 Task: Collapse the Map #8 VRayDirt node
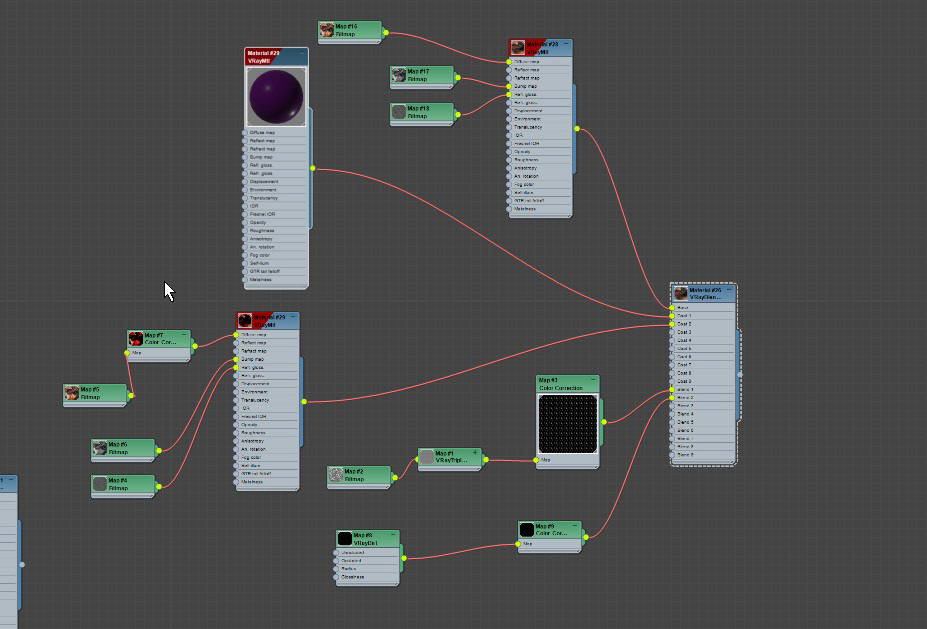click(x=393, y=534)
